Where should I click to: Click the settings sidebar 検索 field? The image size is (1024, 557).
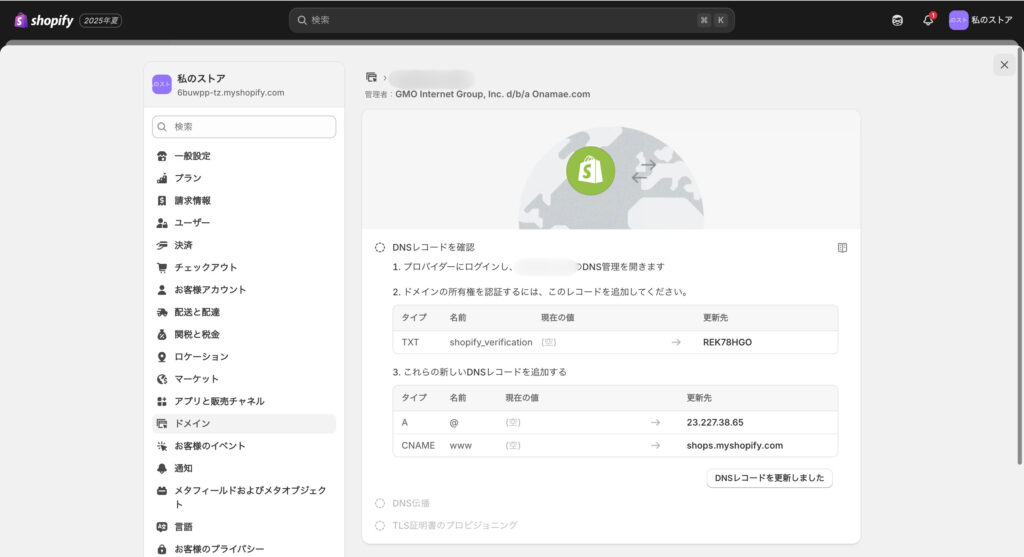point(245,127)
